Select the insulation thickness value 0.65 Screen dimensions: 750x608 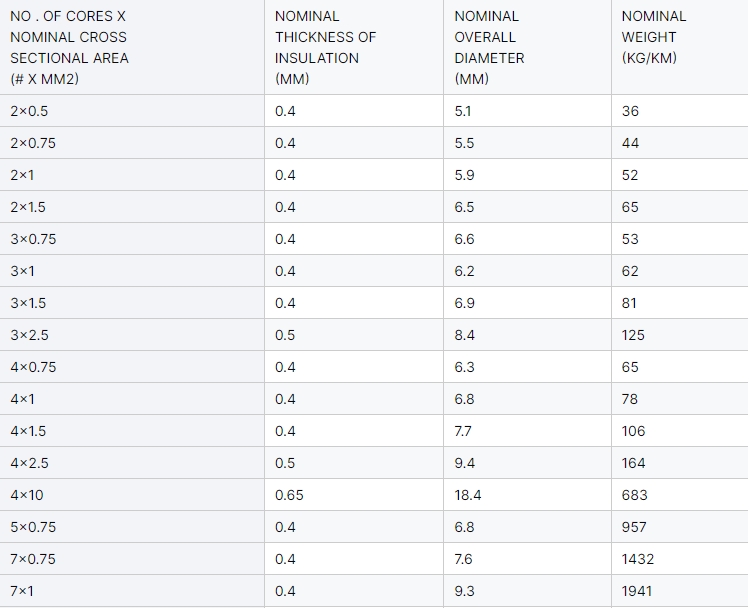coord(289,495)
